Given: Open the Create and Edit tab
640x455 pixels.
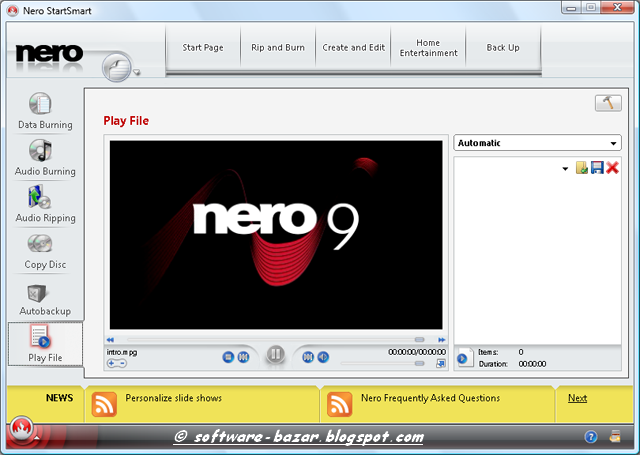Looking at the screenshot, I should [353, 48].
